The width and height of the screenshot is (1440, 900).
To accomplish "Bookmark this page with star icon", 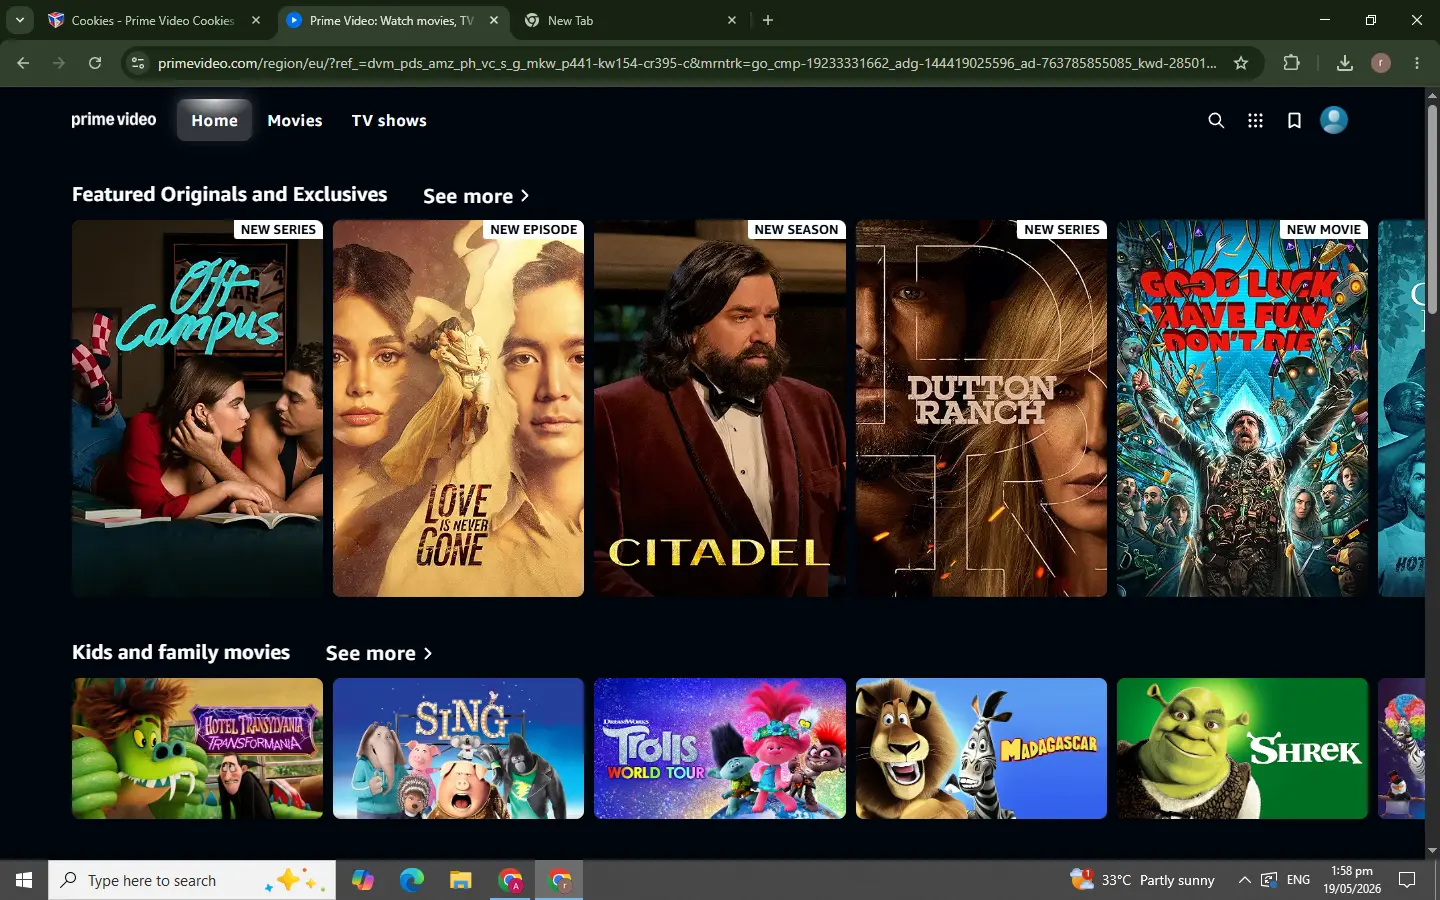I will (1241, 63).
